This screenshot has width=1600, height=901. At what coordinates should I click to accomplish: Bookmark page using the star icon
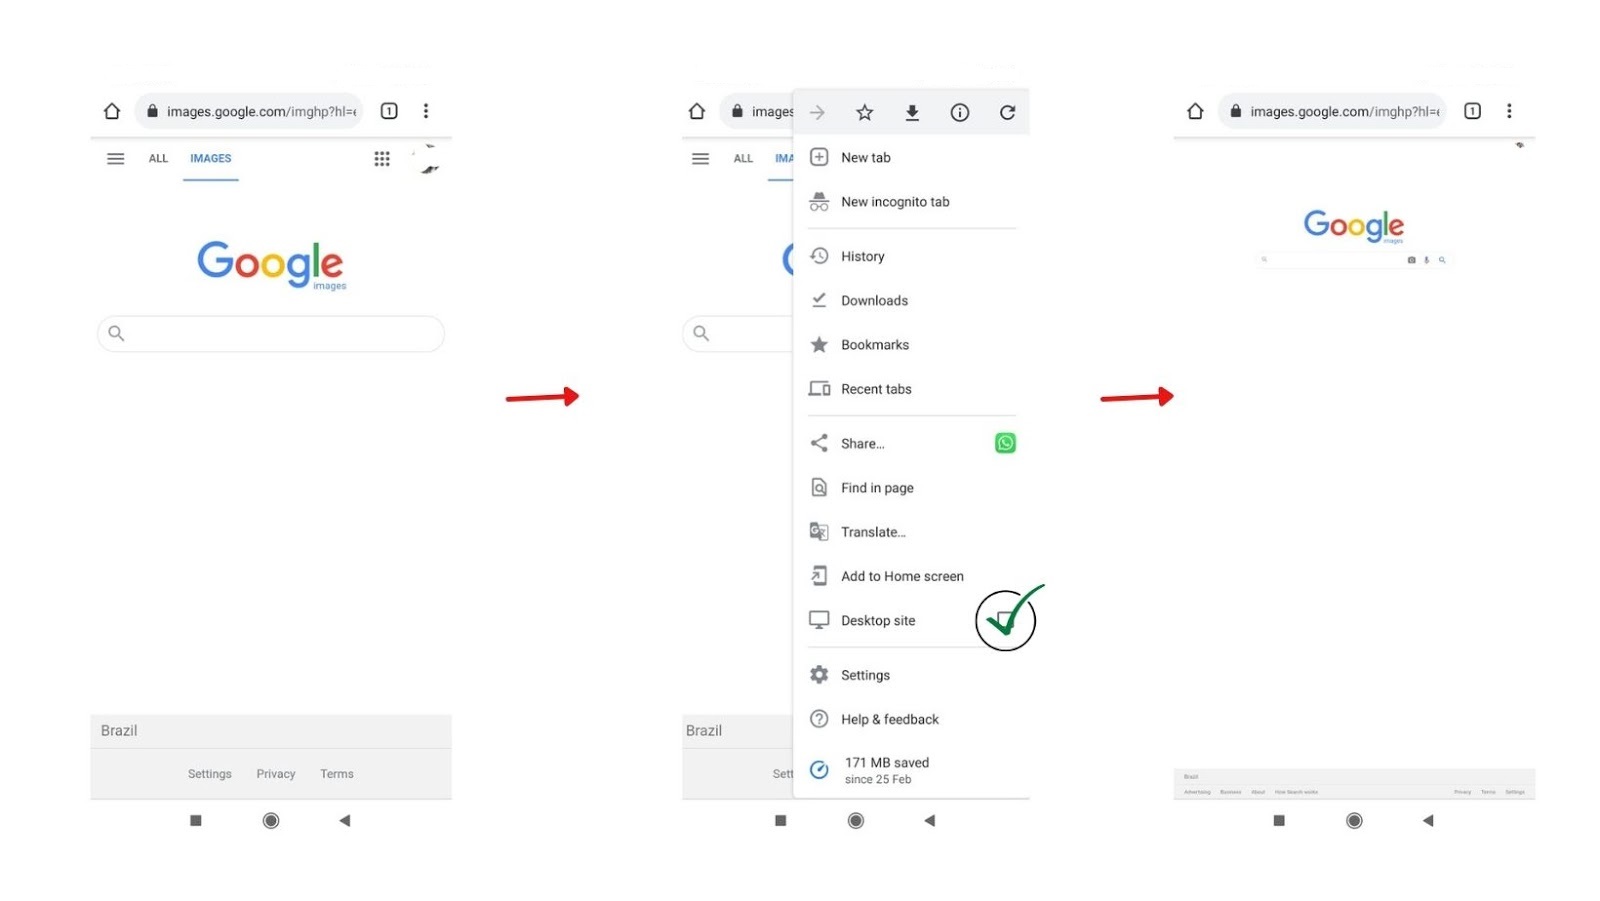[x=865, y=113]
